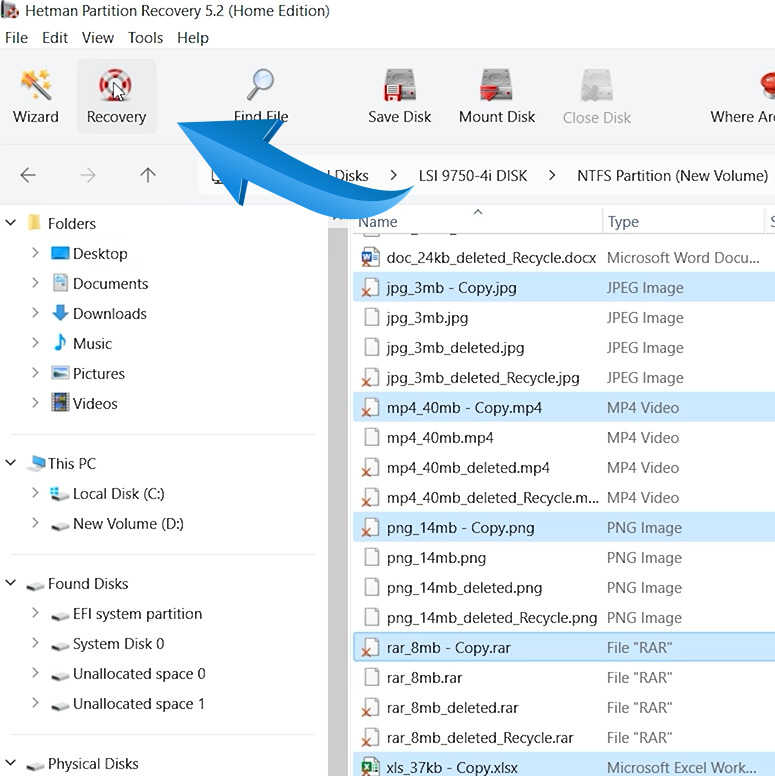Expand Unallocated space 1 node

[x=35, y=703]
